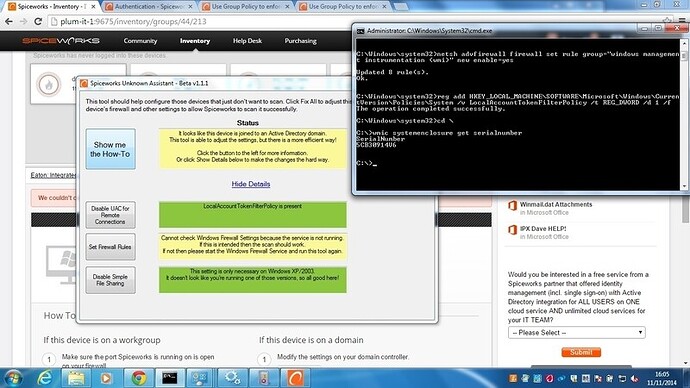Click the red-white last system tray icon
The height and width of the screenshot is (388, 690).
634,378
